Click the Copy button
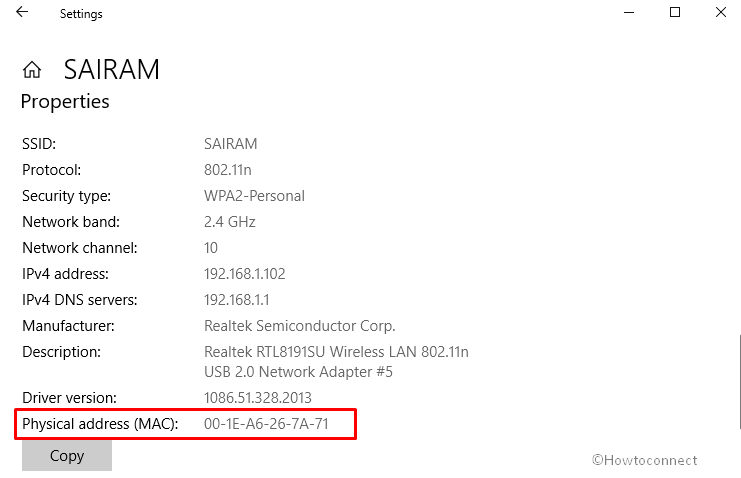The image size is (741, 478). (67, 456)
